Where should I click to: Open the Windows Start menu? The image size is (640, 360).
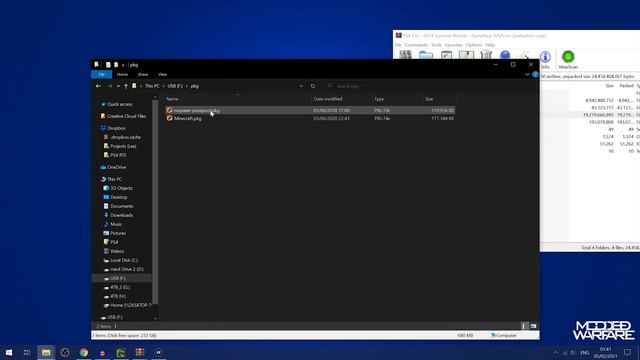pyautogui.click(x=9, y=352)
